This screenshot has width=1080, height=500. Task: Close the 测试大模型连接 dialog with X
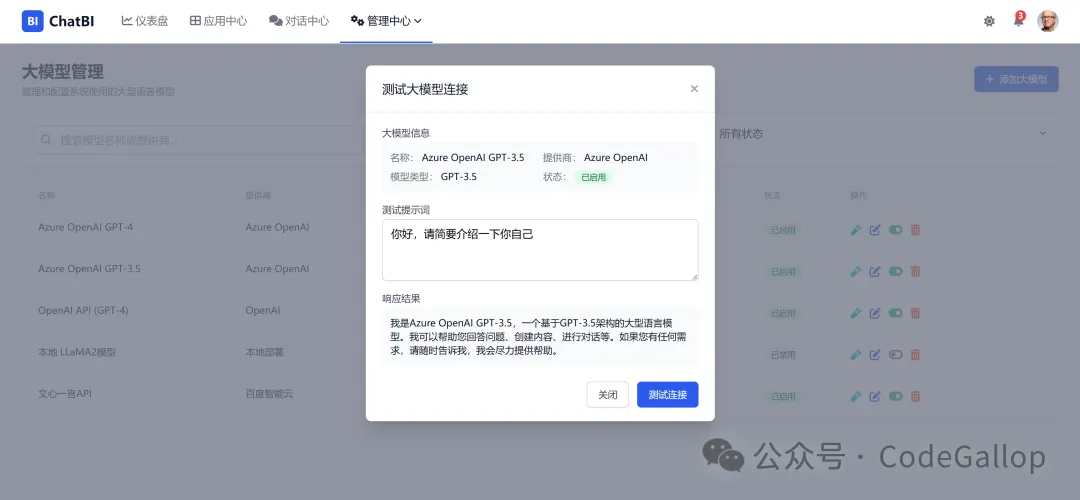click(694, 89)
